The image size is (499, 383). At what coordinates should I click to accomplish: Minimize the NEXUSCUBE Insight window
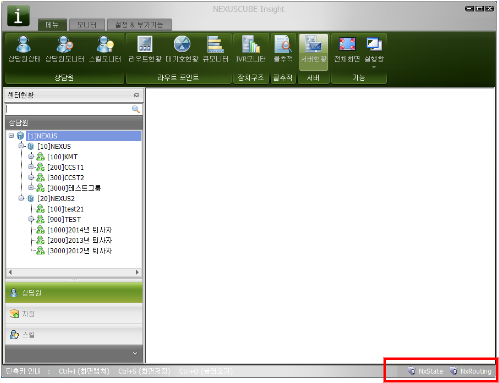[469, 9]
